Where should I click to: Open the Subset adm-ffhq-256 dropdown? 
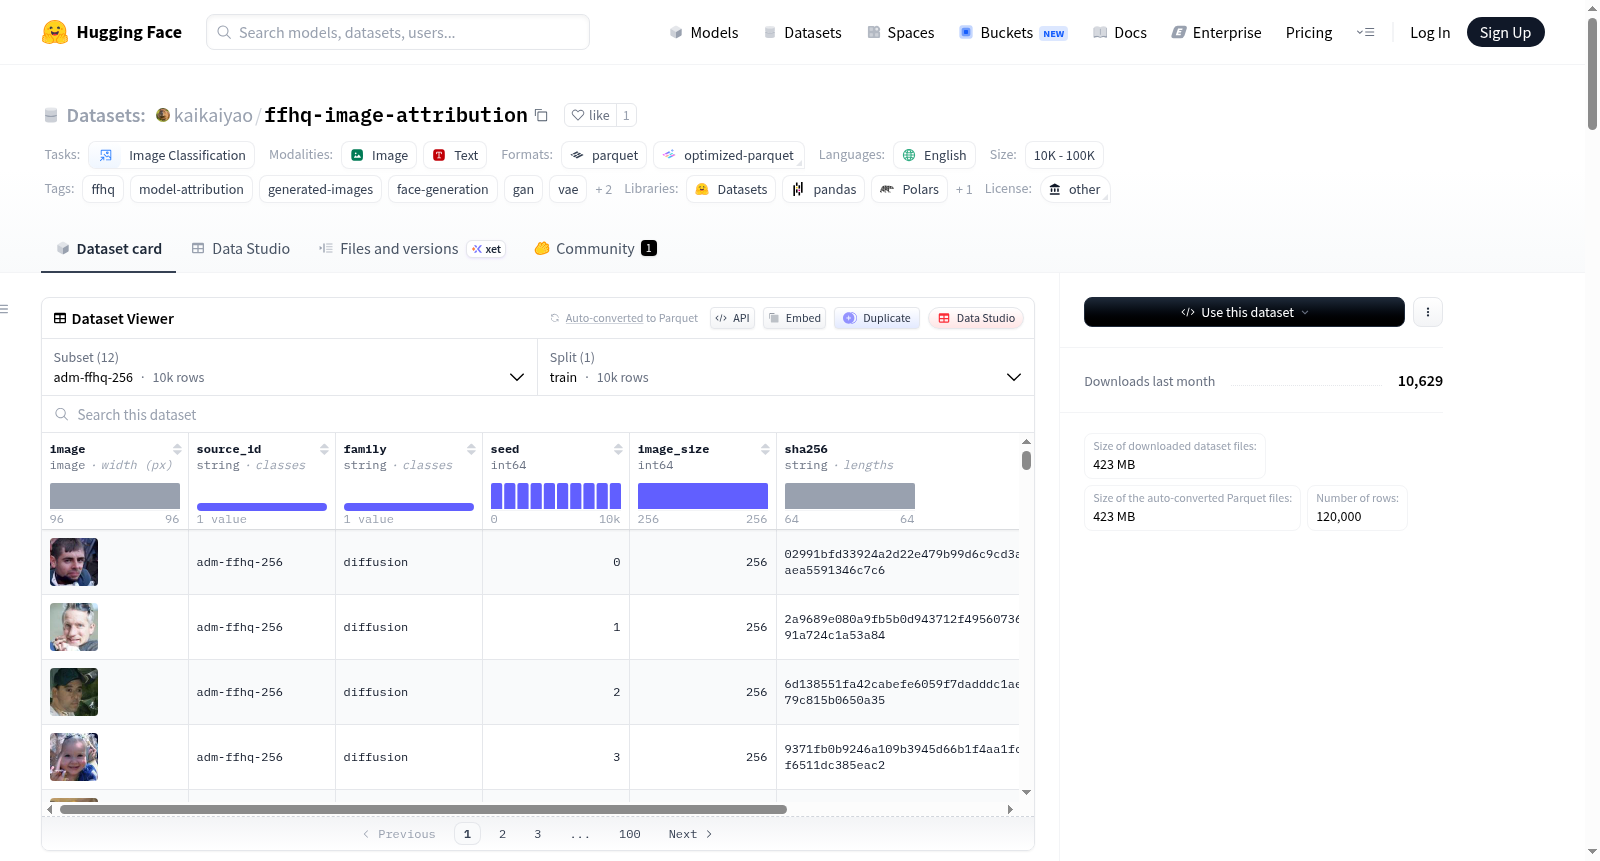289,367
